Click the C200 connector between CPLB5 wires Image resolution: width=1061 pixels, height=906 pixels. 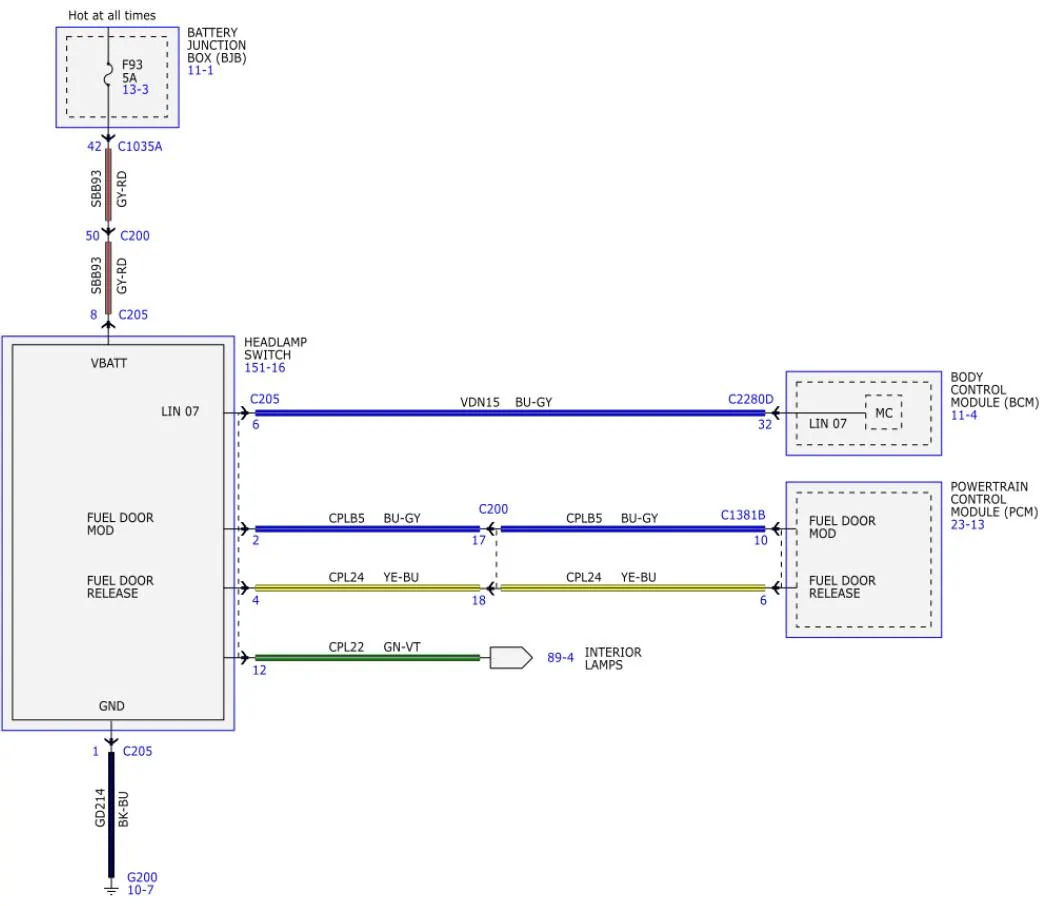(x=493, y=509)
